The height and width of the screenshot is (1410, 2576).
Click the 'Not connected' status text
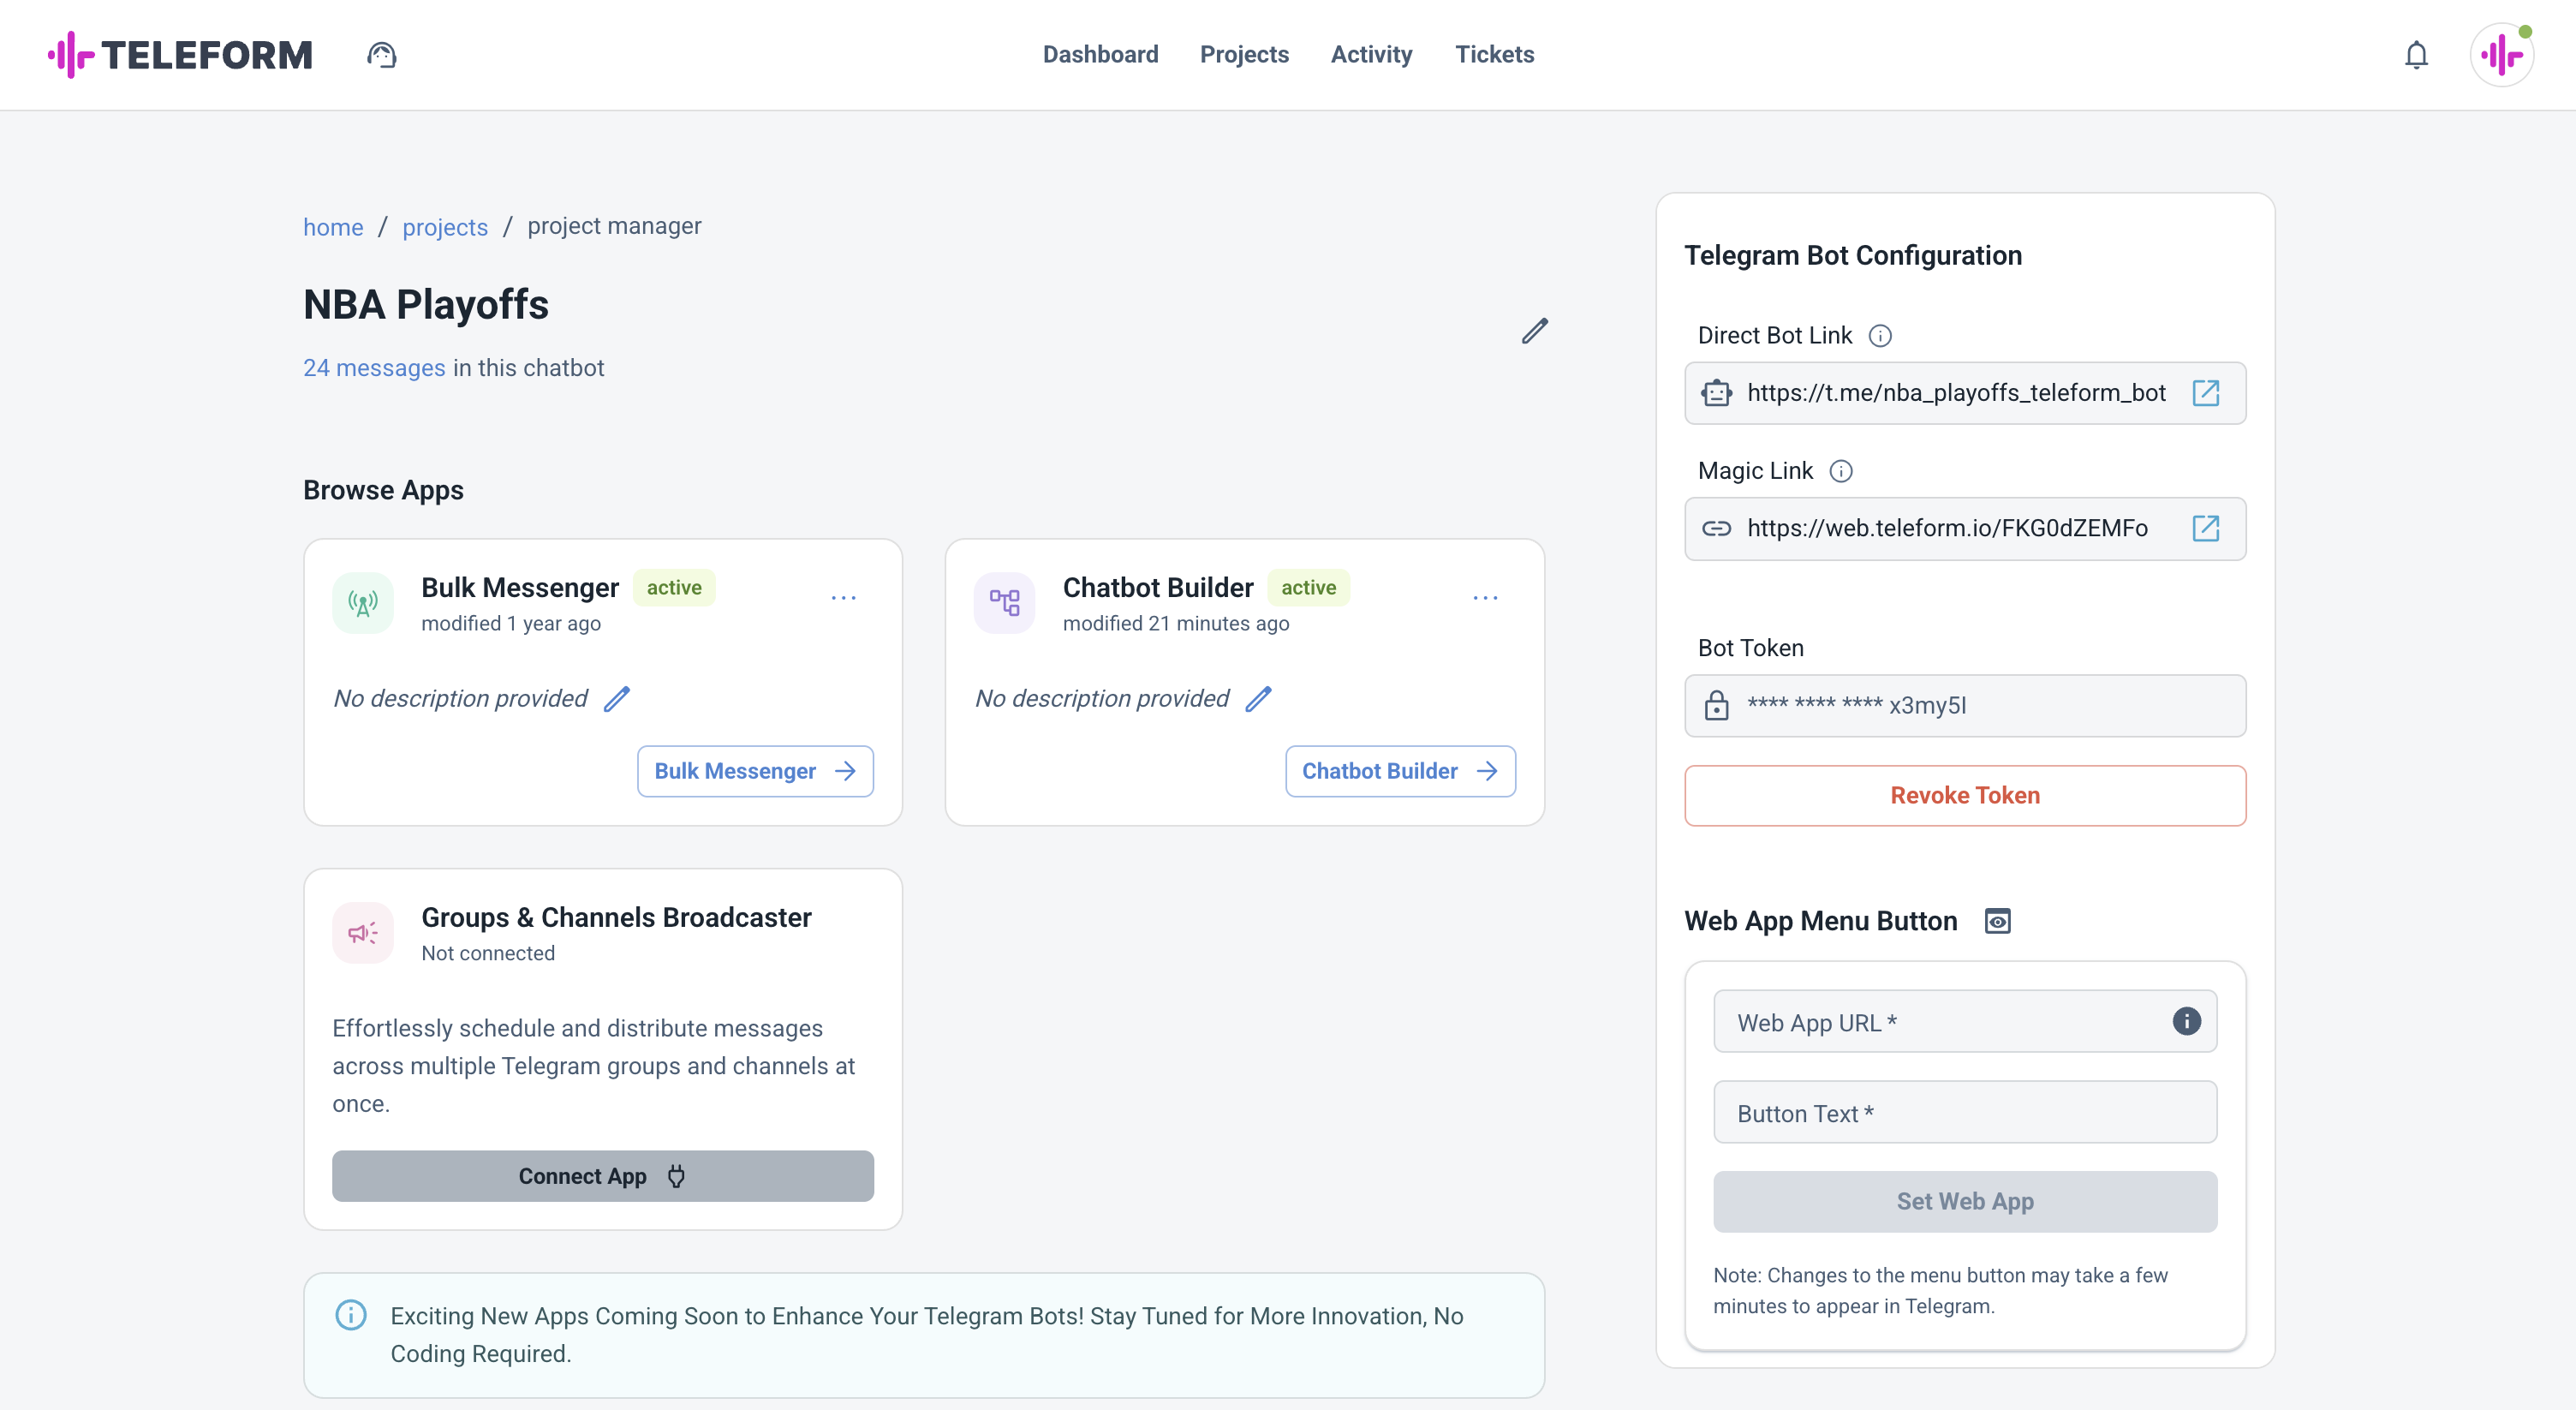point(488,954)
